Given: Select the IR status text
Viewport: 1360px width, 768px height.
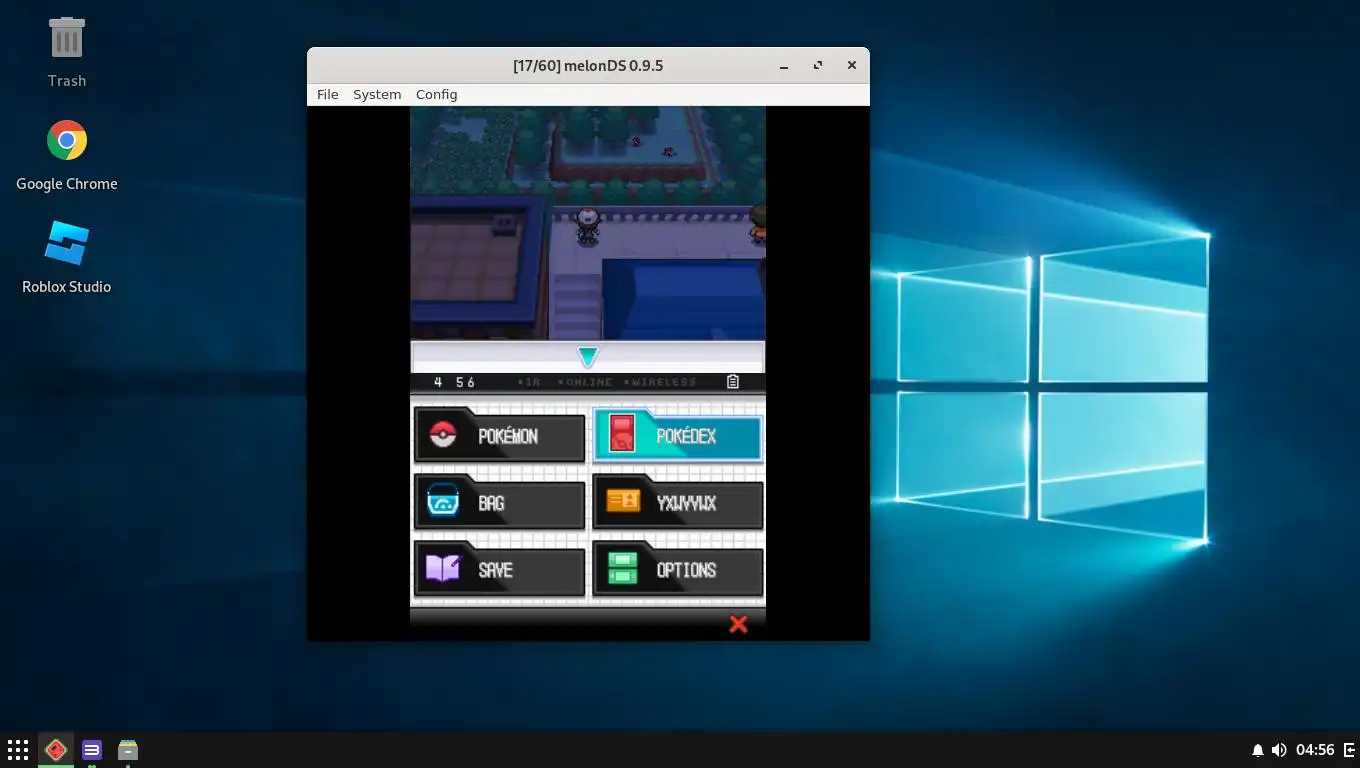Looking at the screenshot, I should pyautogui.click(x=532, y=382).
